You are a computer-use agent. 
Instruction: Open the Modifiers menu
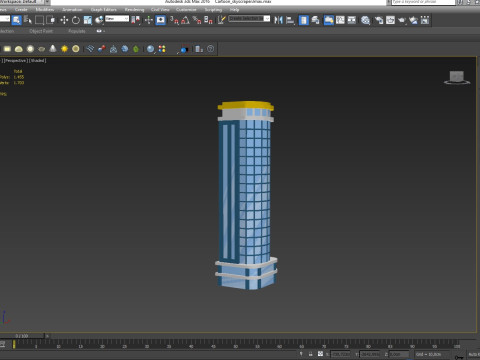45,9
